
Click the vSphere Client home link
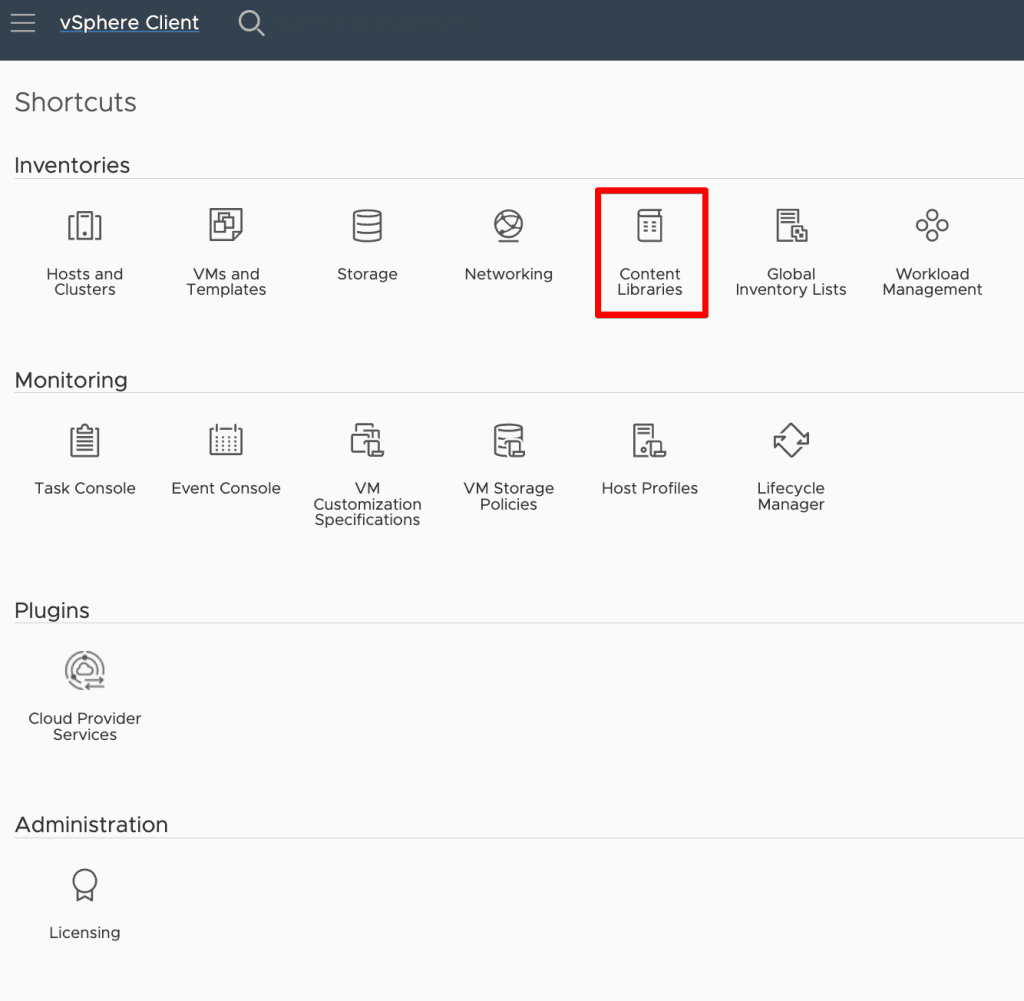click(129, 23)
